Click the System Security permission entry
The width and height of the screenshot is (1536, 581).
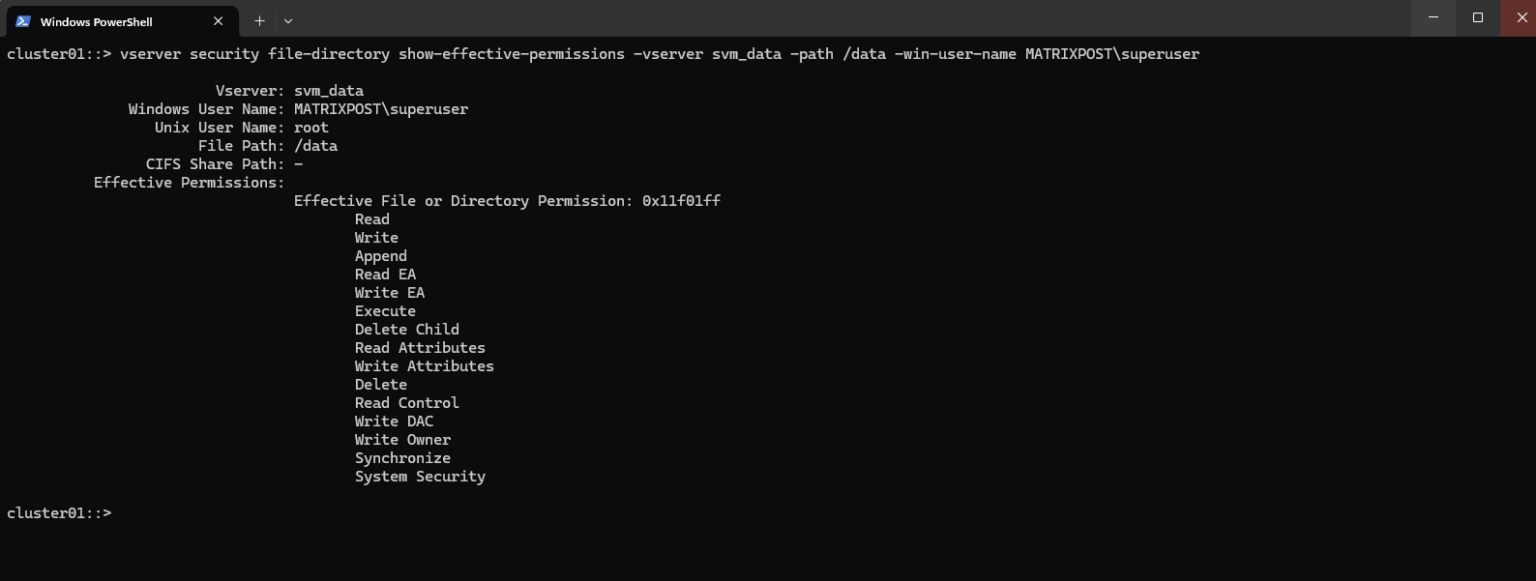[420, 477]
